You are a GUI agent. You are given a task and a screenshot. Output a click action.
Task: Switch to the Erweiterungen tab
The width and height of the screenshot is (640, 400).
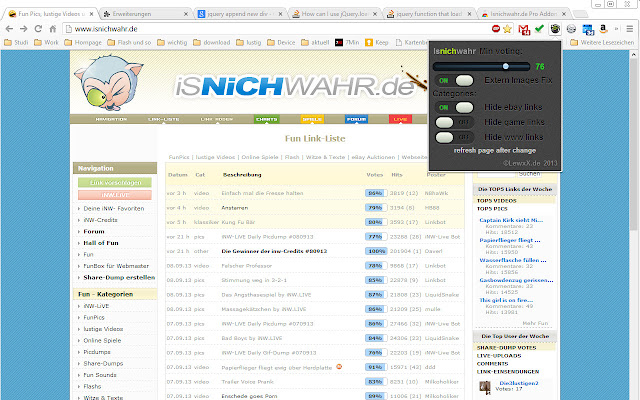pos(145,14)
